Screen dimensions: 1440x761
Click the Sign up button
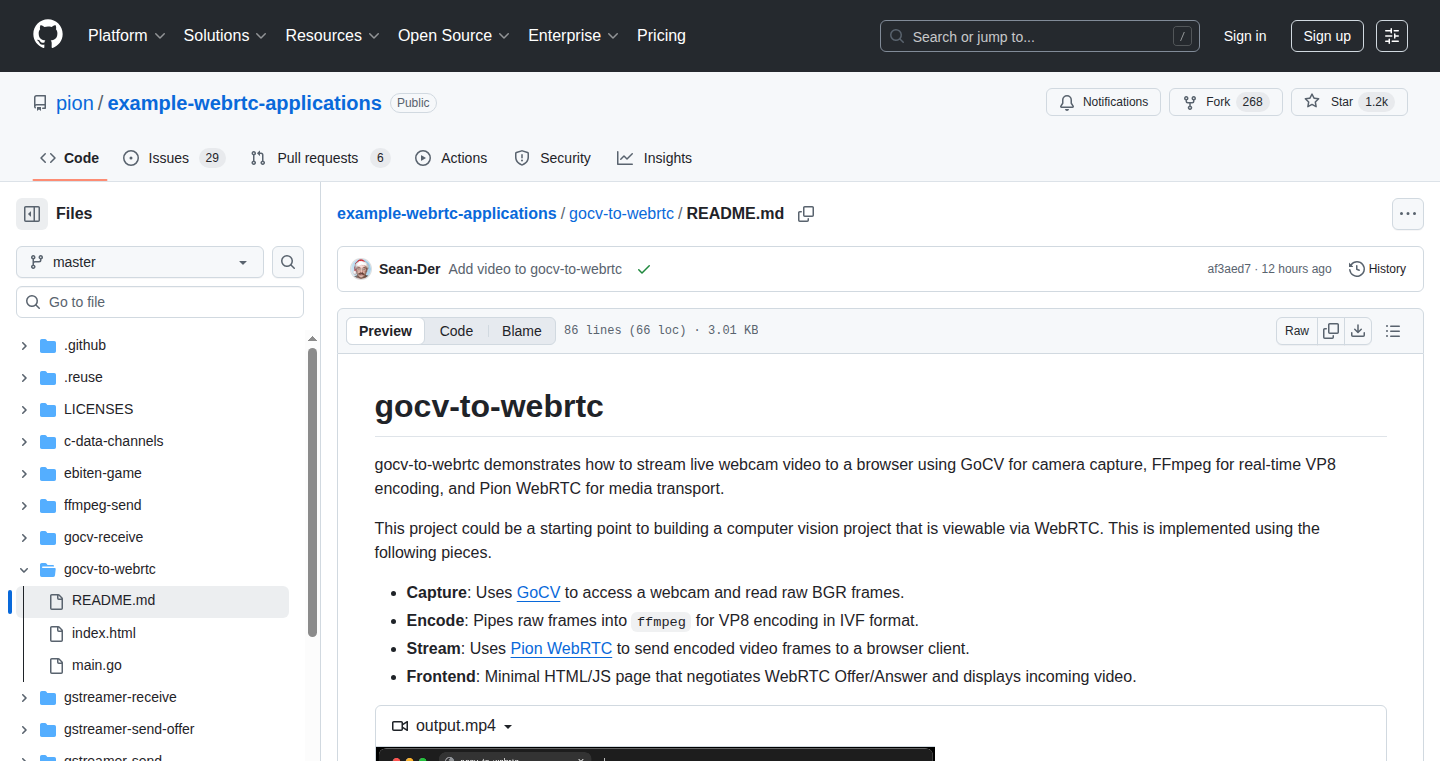click(x=1327, y=36)
